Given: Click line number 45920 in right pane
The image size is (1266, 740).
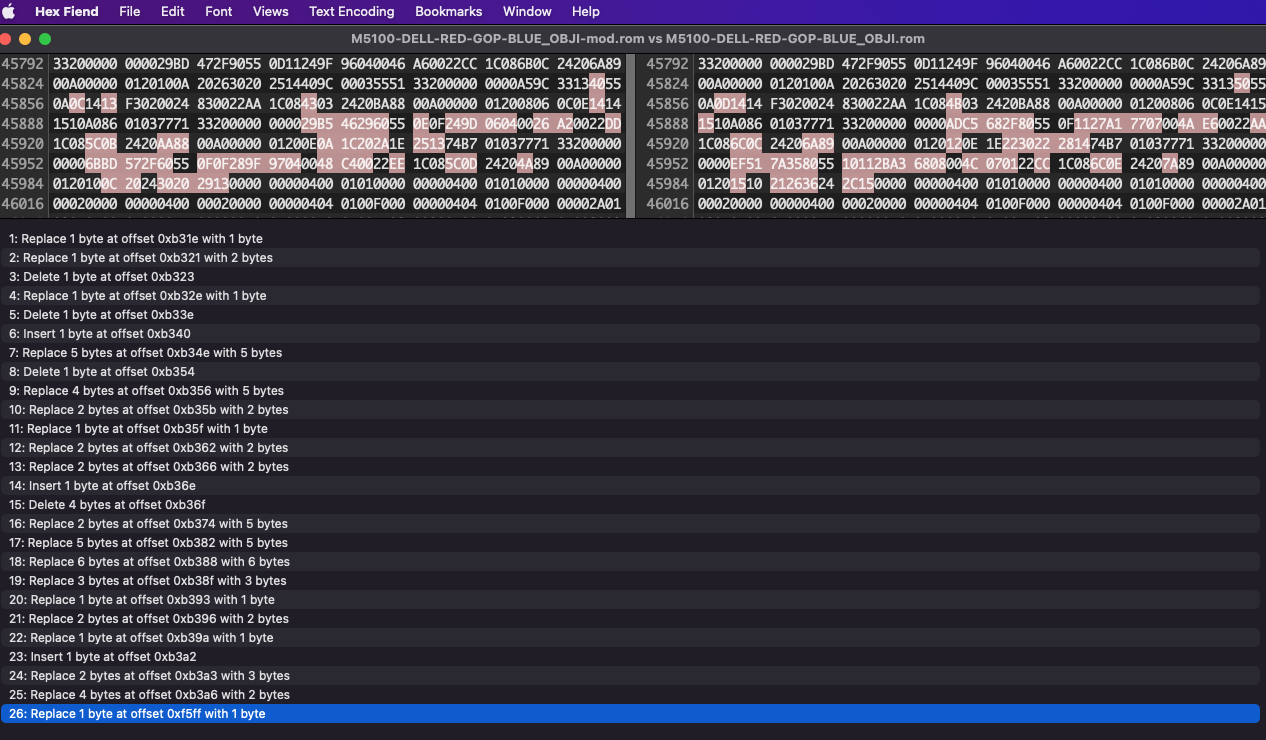Looking at the screenshot, I should pos(667,144).
